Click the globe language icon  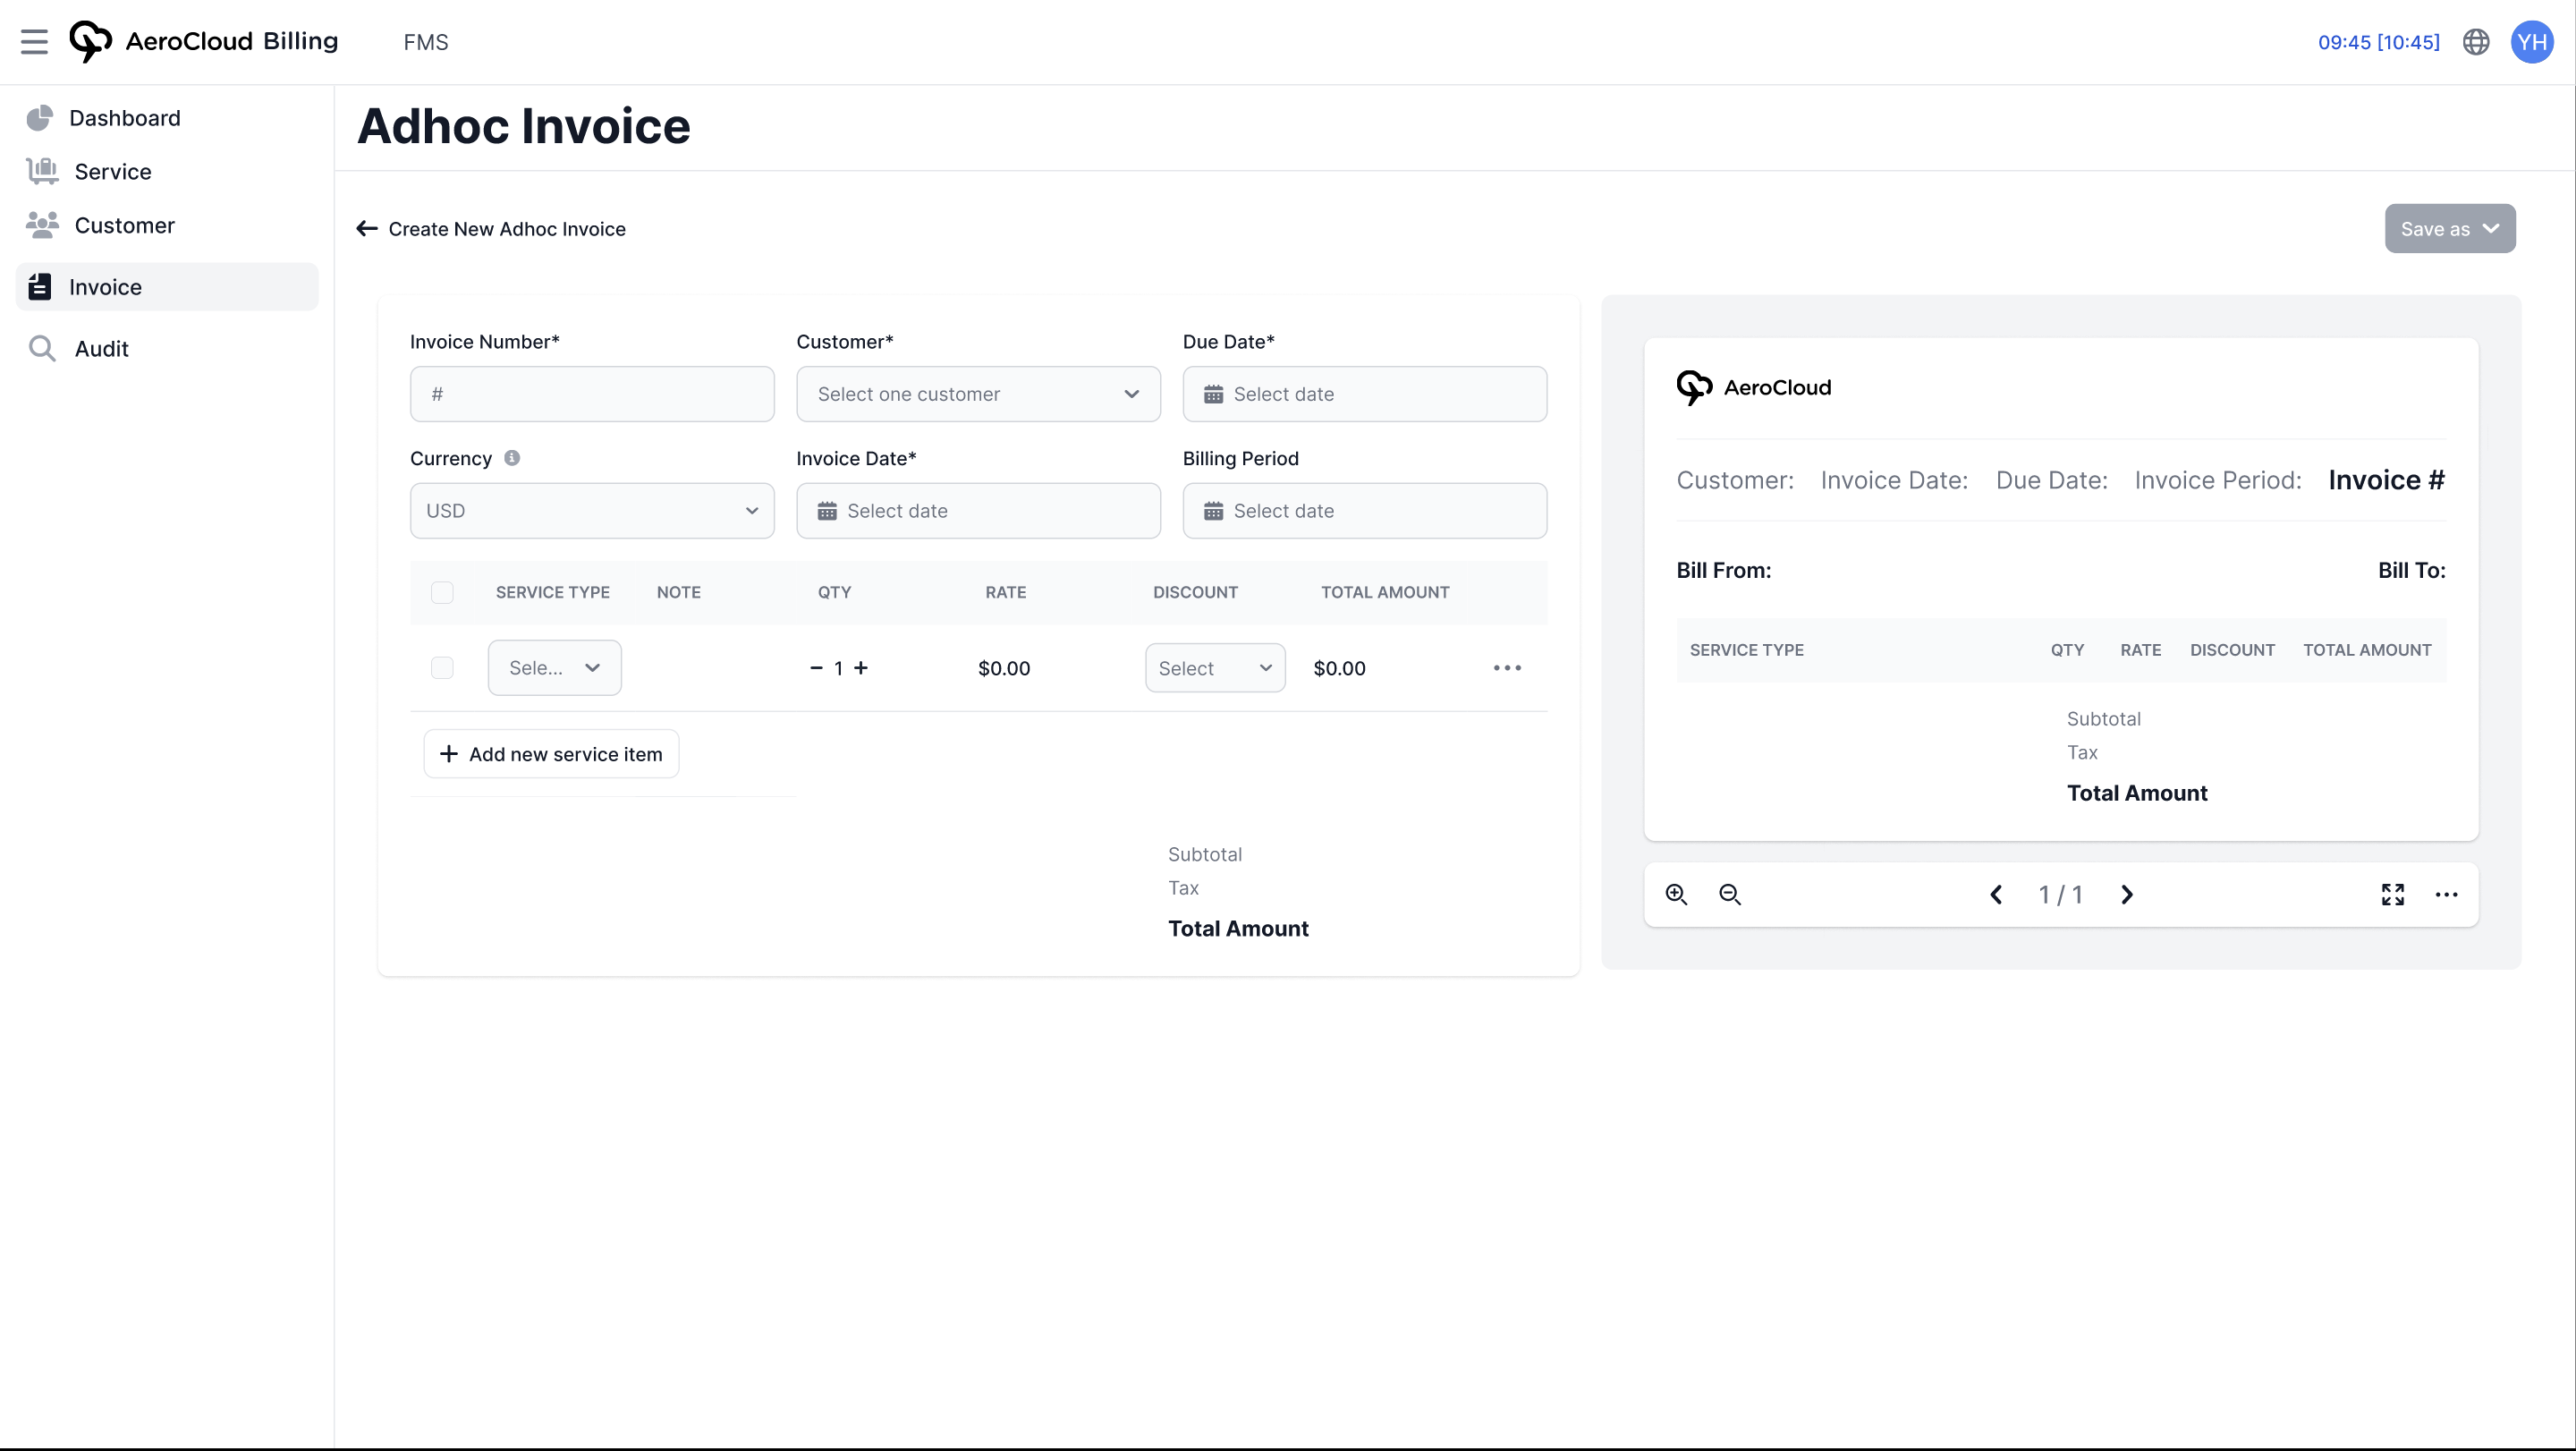click(x=2475, y=42)
